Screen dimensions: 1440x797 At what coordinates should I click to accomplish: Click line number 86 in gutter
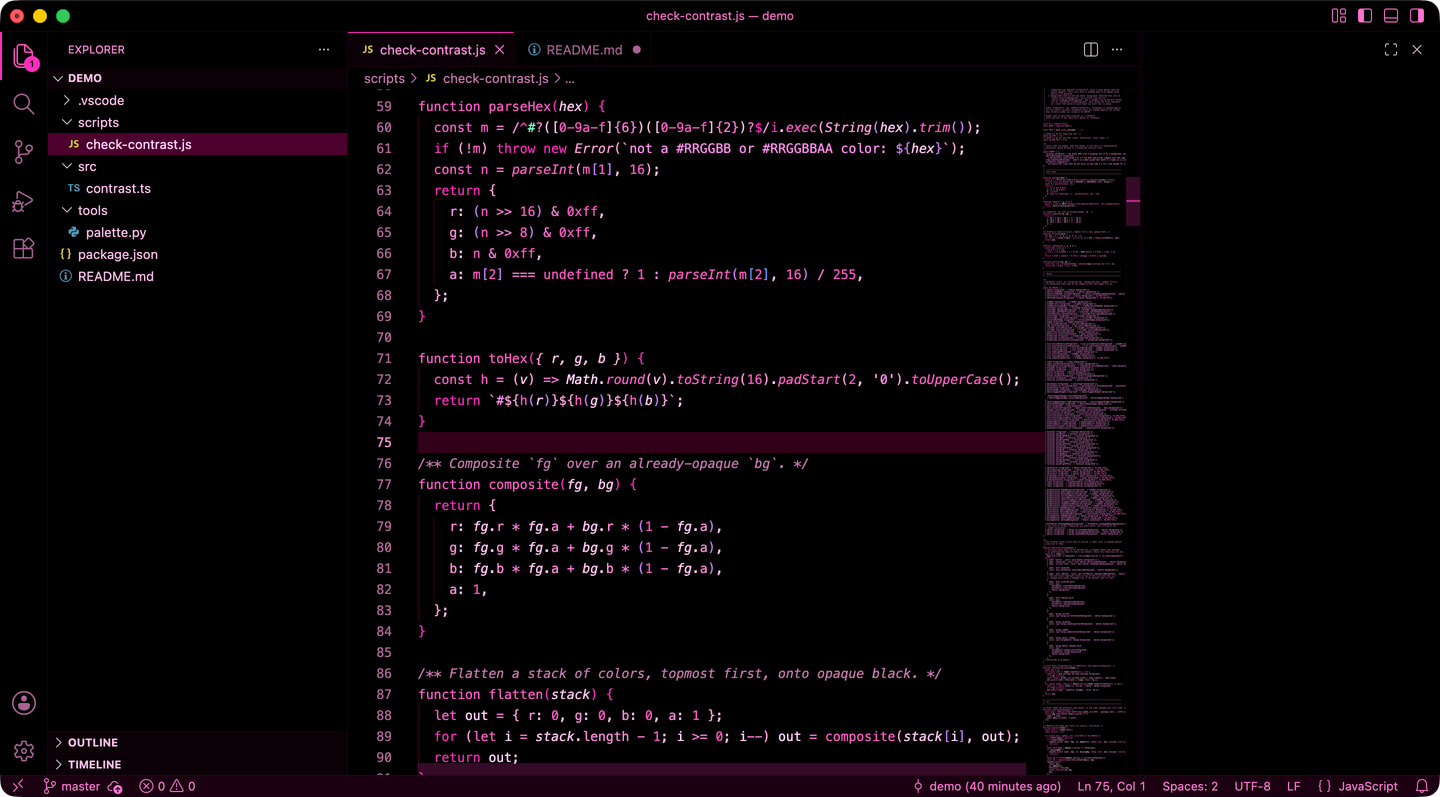pyautogui.click(x=384, y=673)
